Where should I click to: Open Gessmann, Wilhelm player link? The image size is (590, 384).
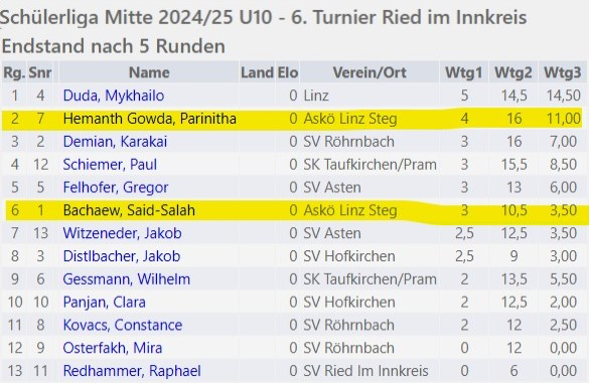(x=126, y=279)
